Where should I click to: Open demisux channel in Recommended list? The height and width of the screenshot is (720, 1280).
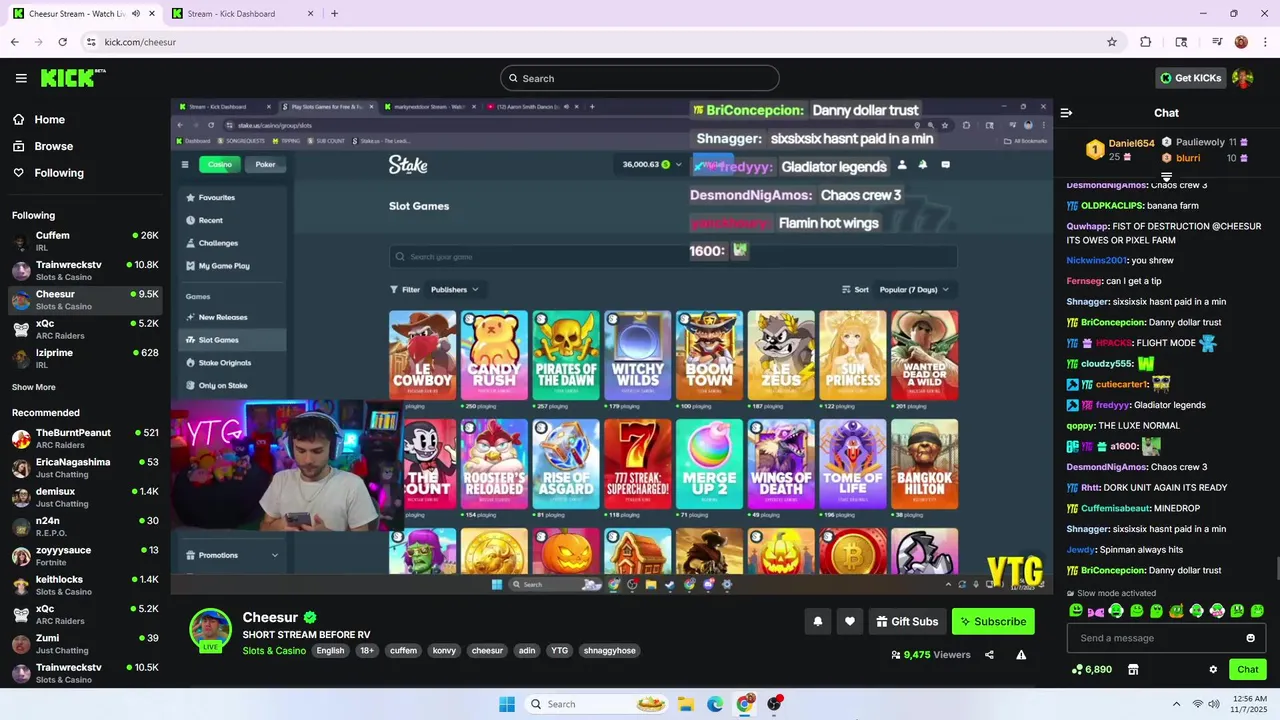[85, 497]
